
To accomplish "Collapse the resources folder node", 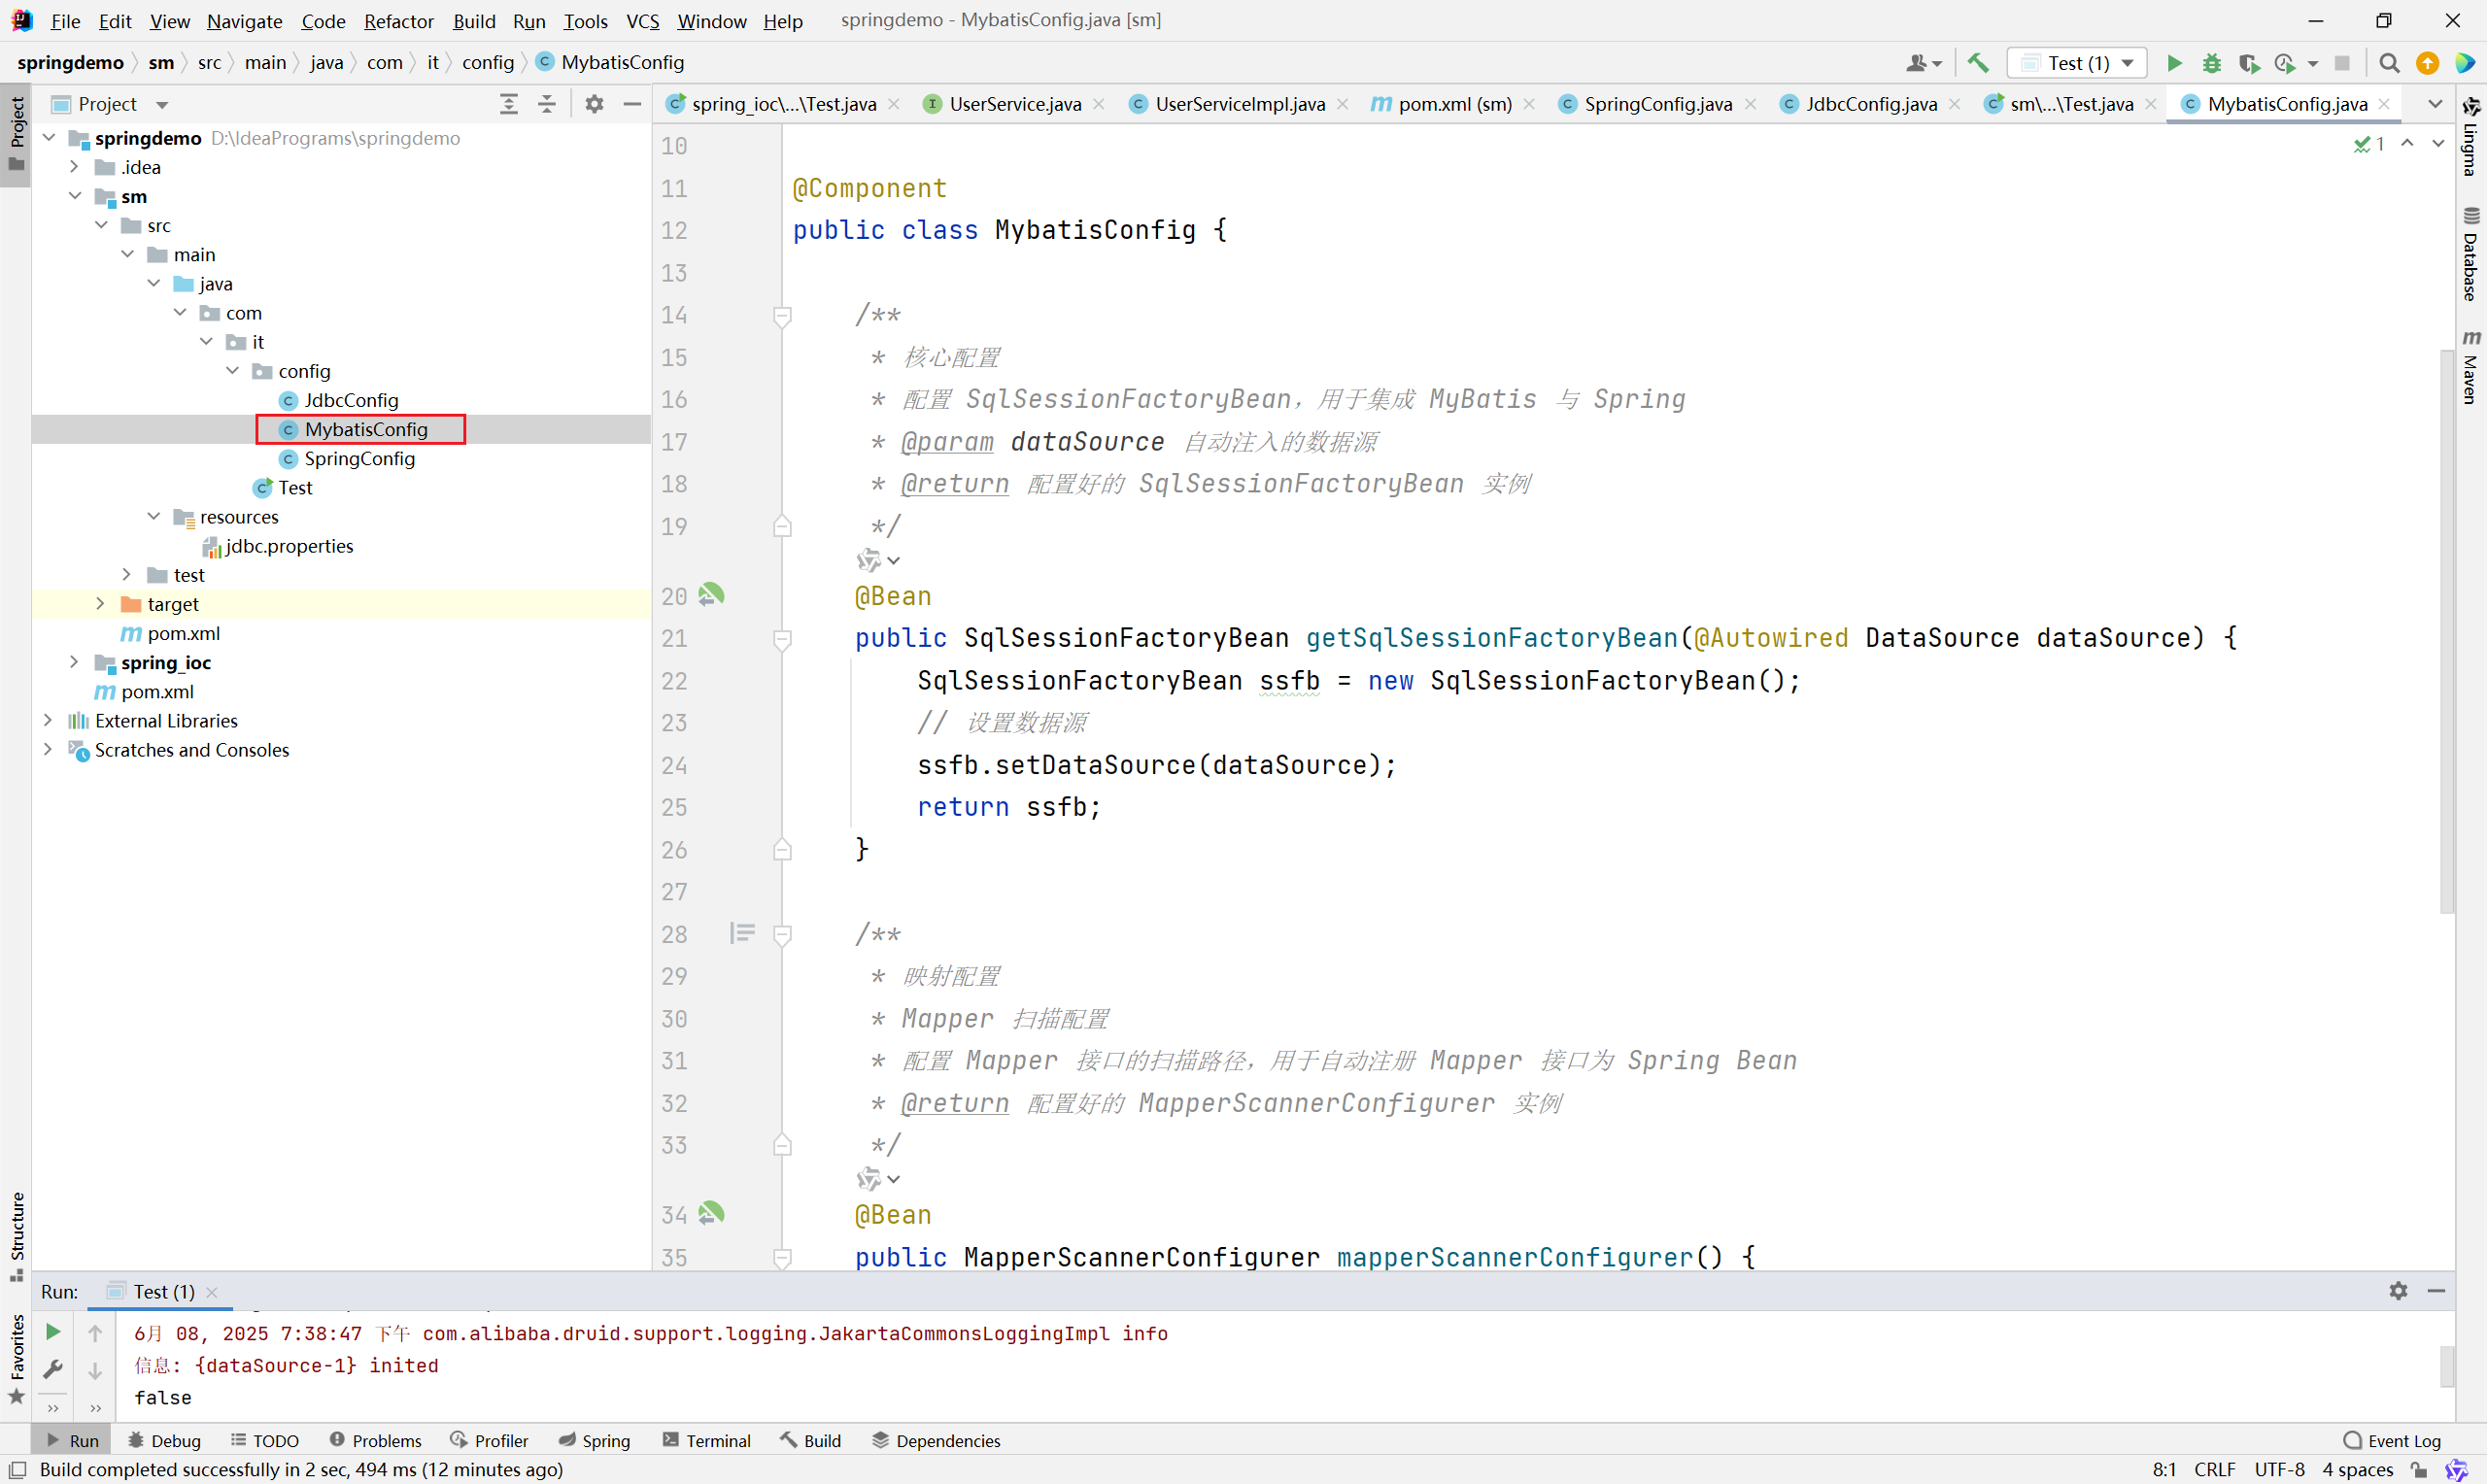I will (x=153, y=517).
